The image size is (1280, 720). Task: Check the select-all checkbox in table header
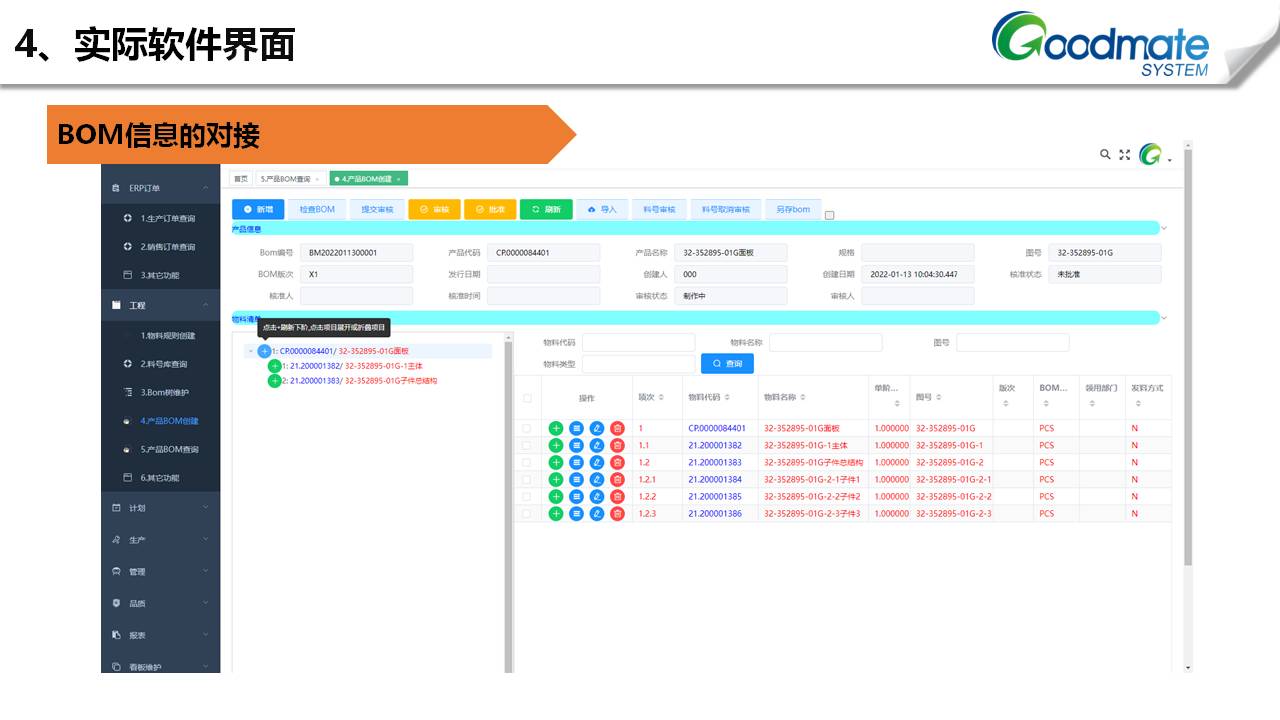[527, 398]
